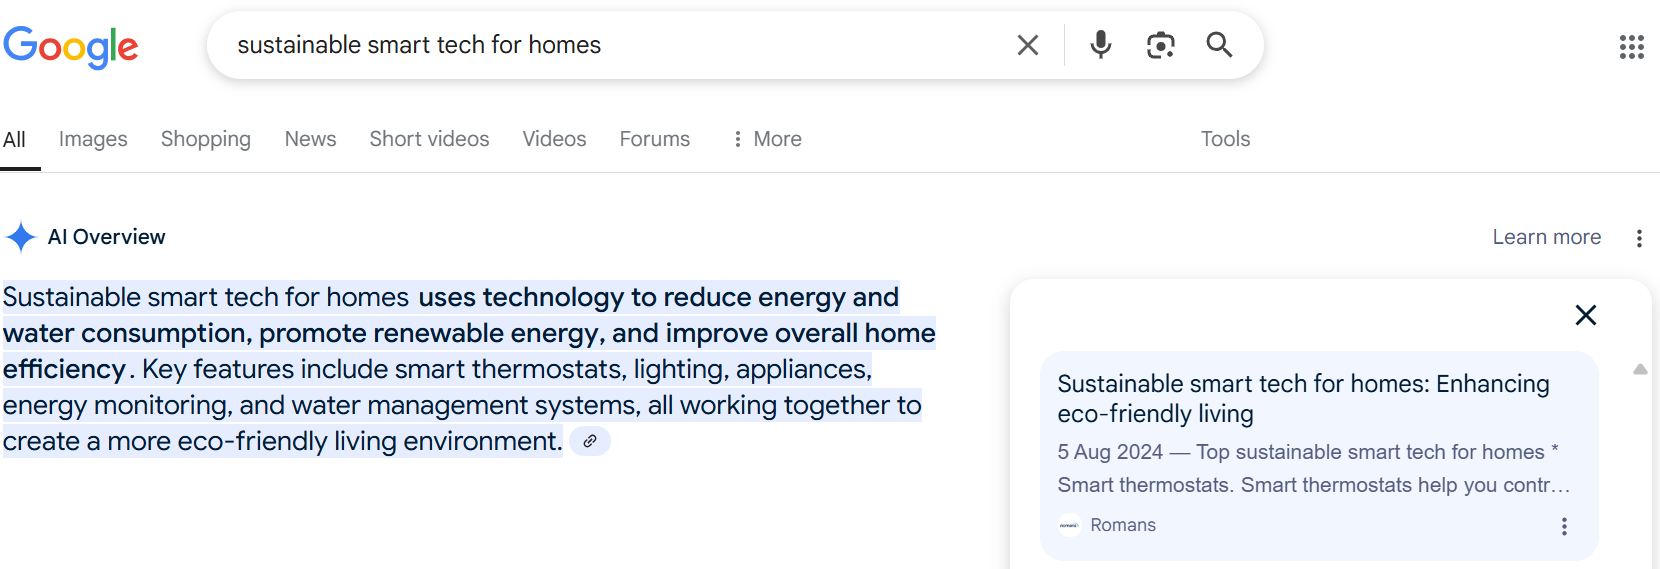Open Romans source card options menu
Screen dimensions: 1660x569
(1564, 526)
